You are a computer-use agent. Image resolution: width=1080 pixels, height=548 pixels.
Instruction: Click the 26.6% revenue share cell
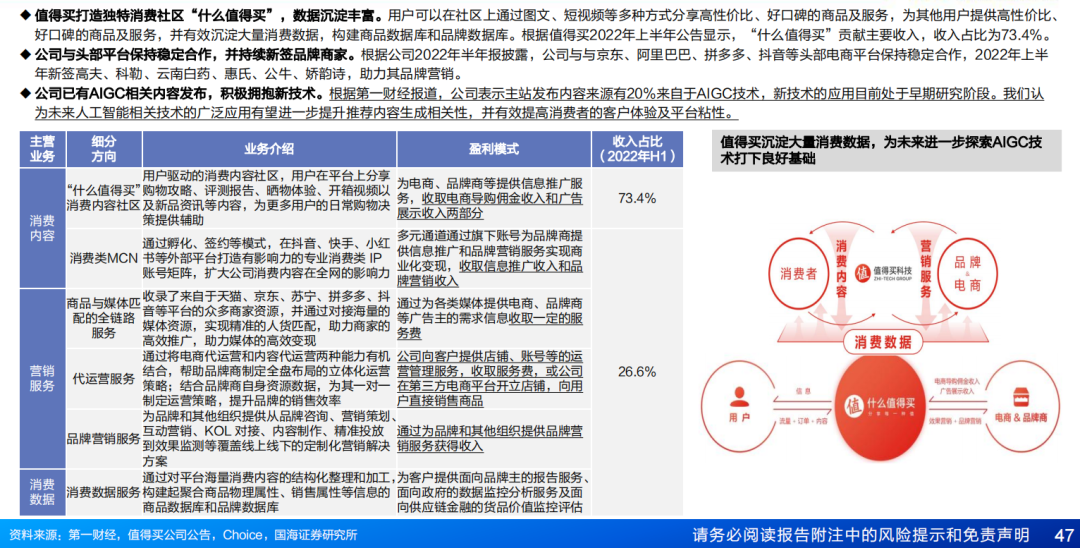637,372
